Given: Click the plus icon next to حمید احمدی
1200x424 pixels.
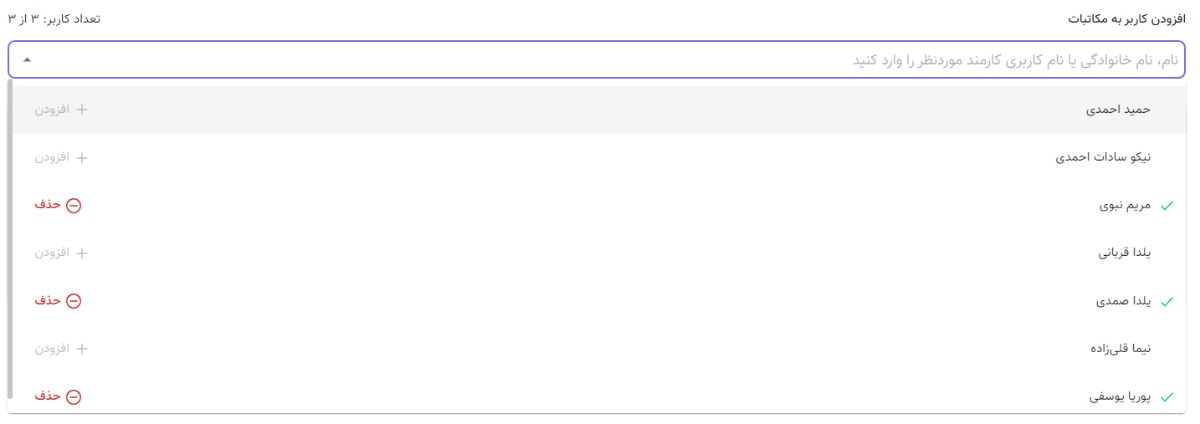Looking at the screenshot, I should [82, 109].
